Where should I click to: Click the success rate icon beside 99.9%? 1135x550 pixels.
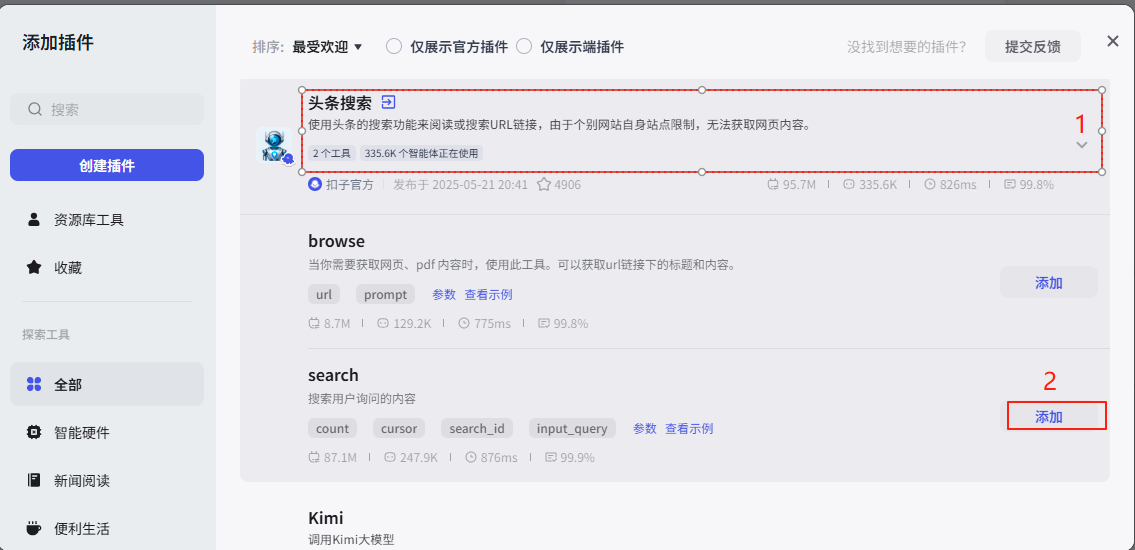tap(551, 457)
